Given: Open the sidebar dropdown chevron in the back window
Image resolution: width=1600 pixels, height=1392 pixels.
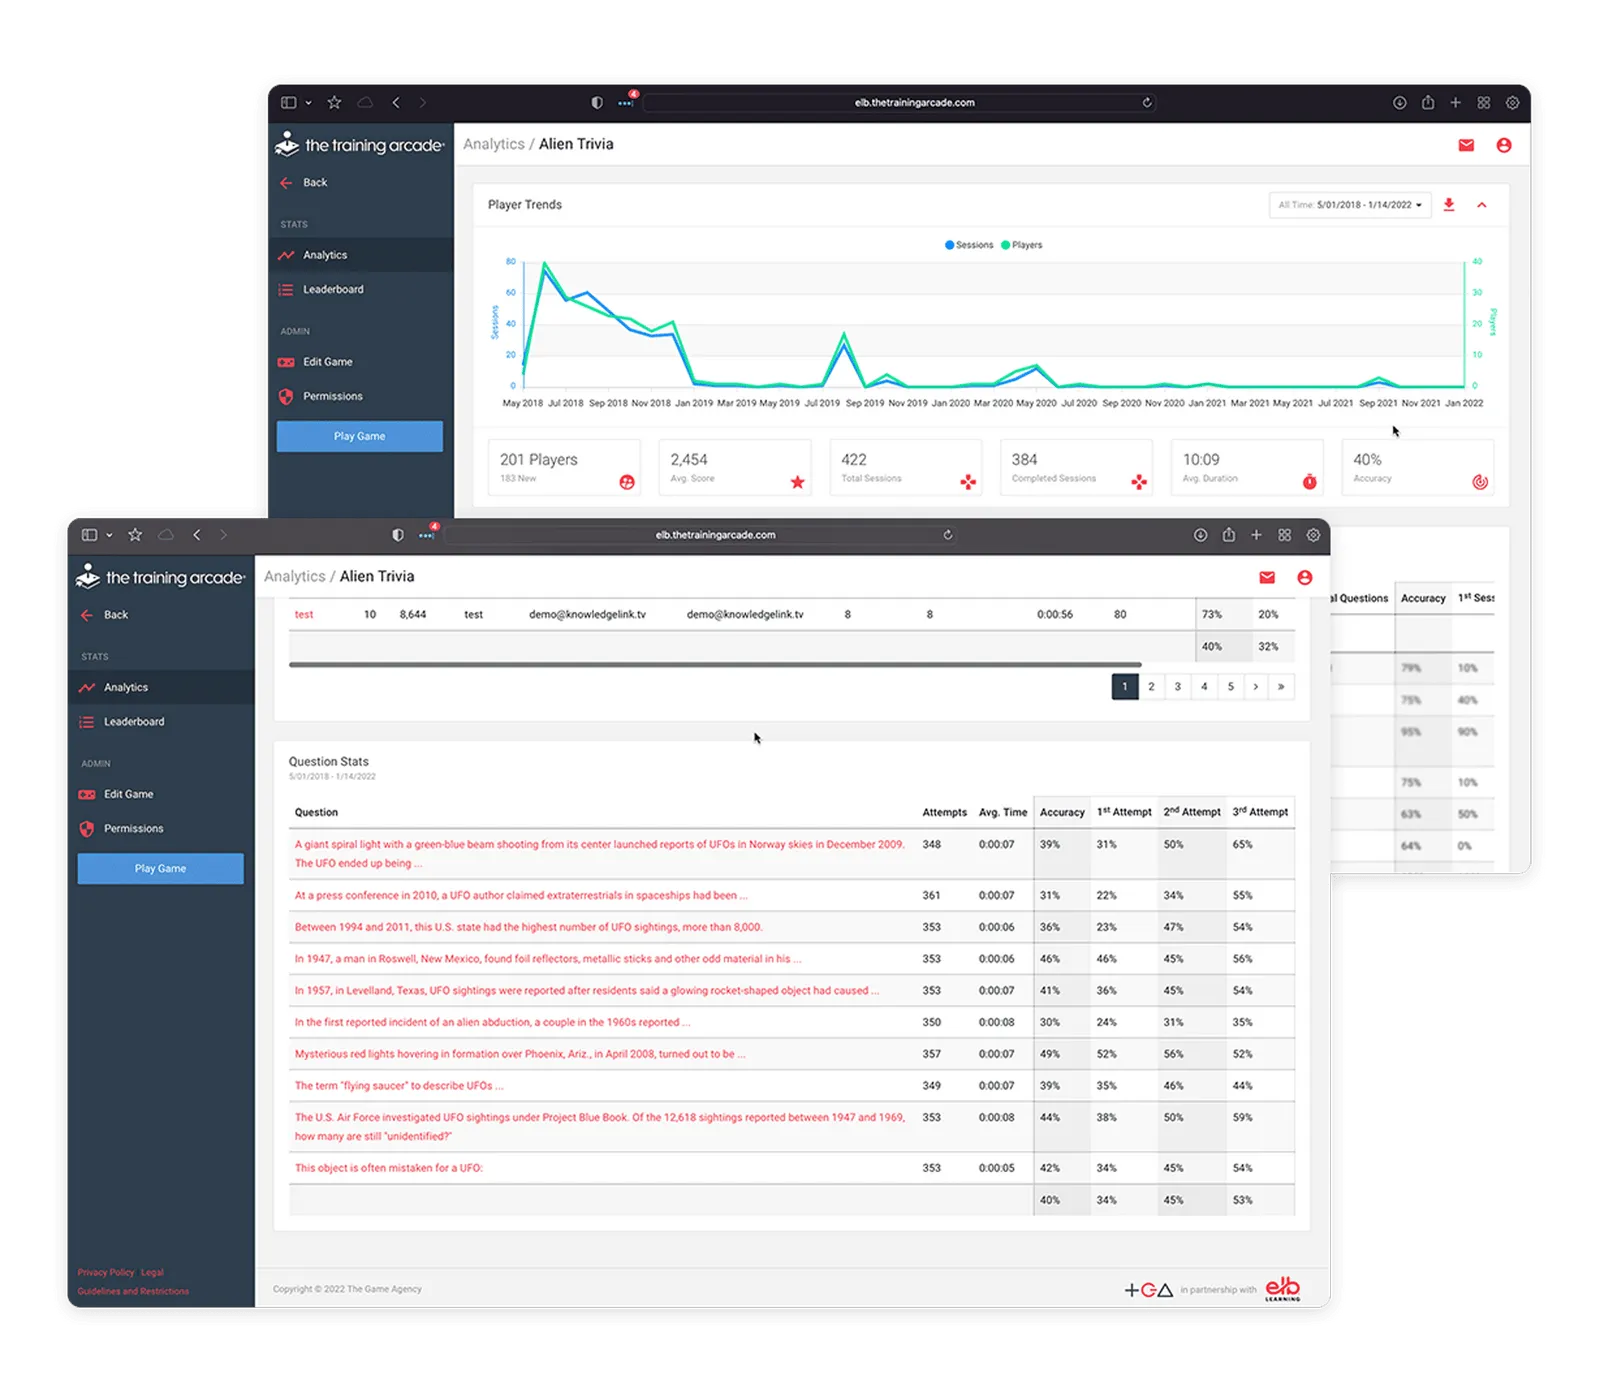Looking at the screenshot, I should point(308,102).
